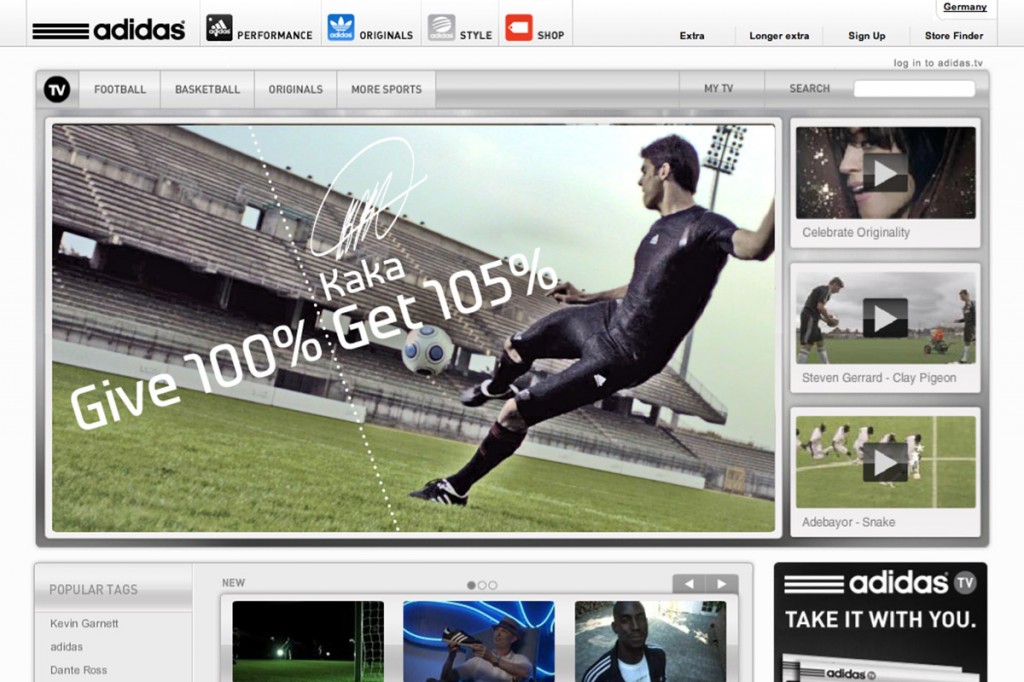
Task: Open the Germany country selector
Action: (964, 7)
